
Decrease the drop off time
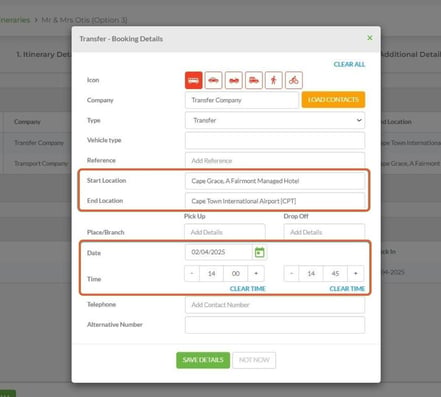(x=291, y=274)
